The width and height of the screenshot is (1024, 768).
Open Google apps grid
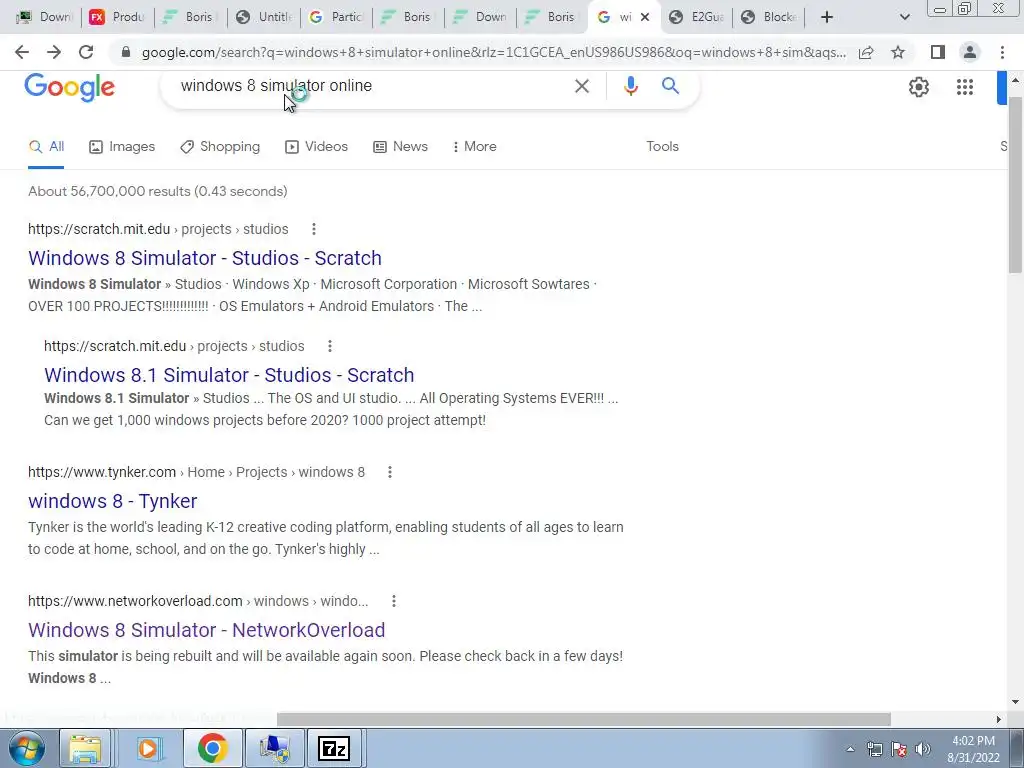click(x=965, y=87)
